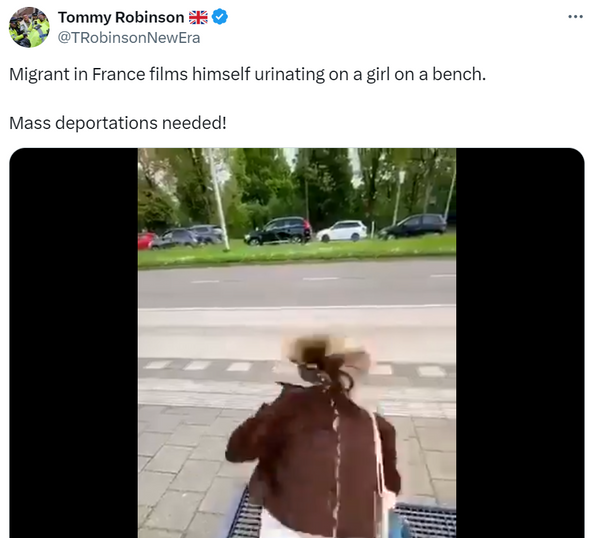Click the dark car on the far right
Image resolution: width=600 pixels, height=538 pixels.
[412, 227]
